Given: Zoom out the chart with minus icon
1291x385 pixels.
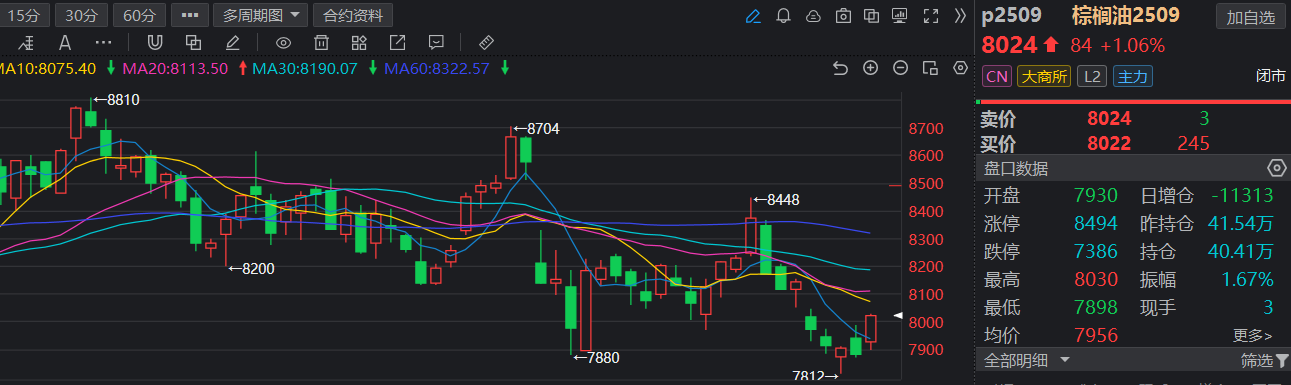Looking at the screenshot, I should pyautogui.click(x=900, y=68).
